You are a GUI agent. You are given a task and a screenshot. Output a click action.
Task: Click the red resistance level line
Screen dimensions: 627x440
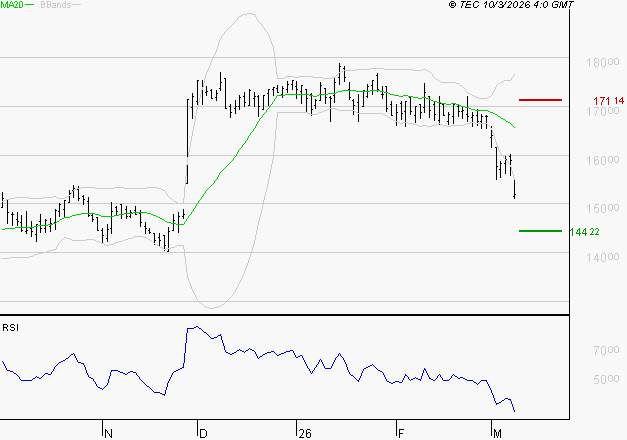click(540, 100)
